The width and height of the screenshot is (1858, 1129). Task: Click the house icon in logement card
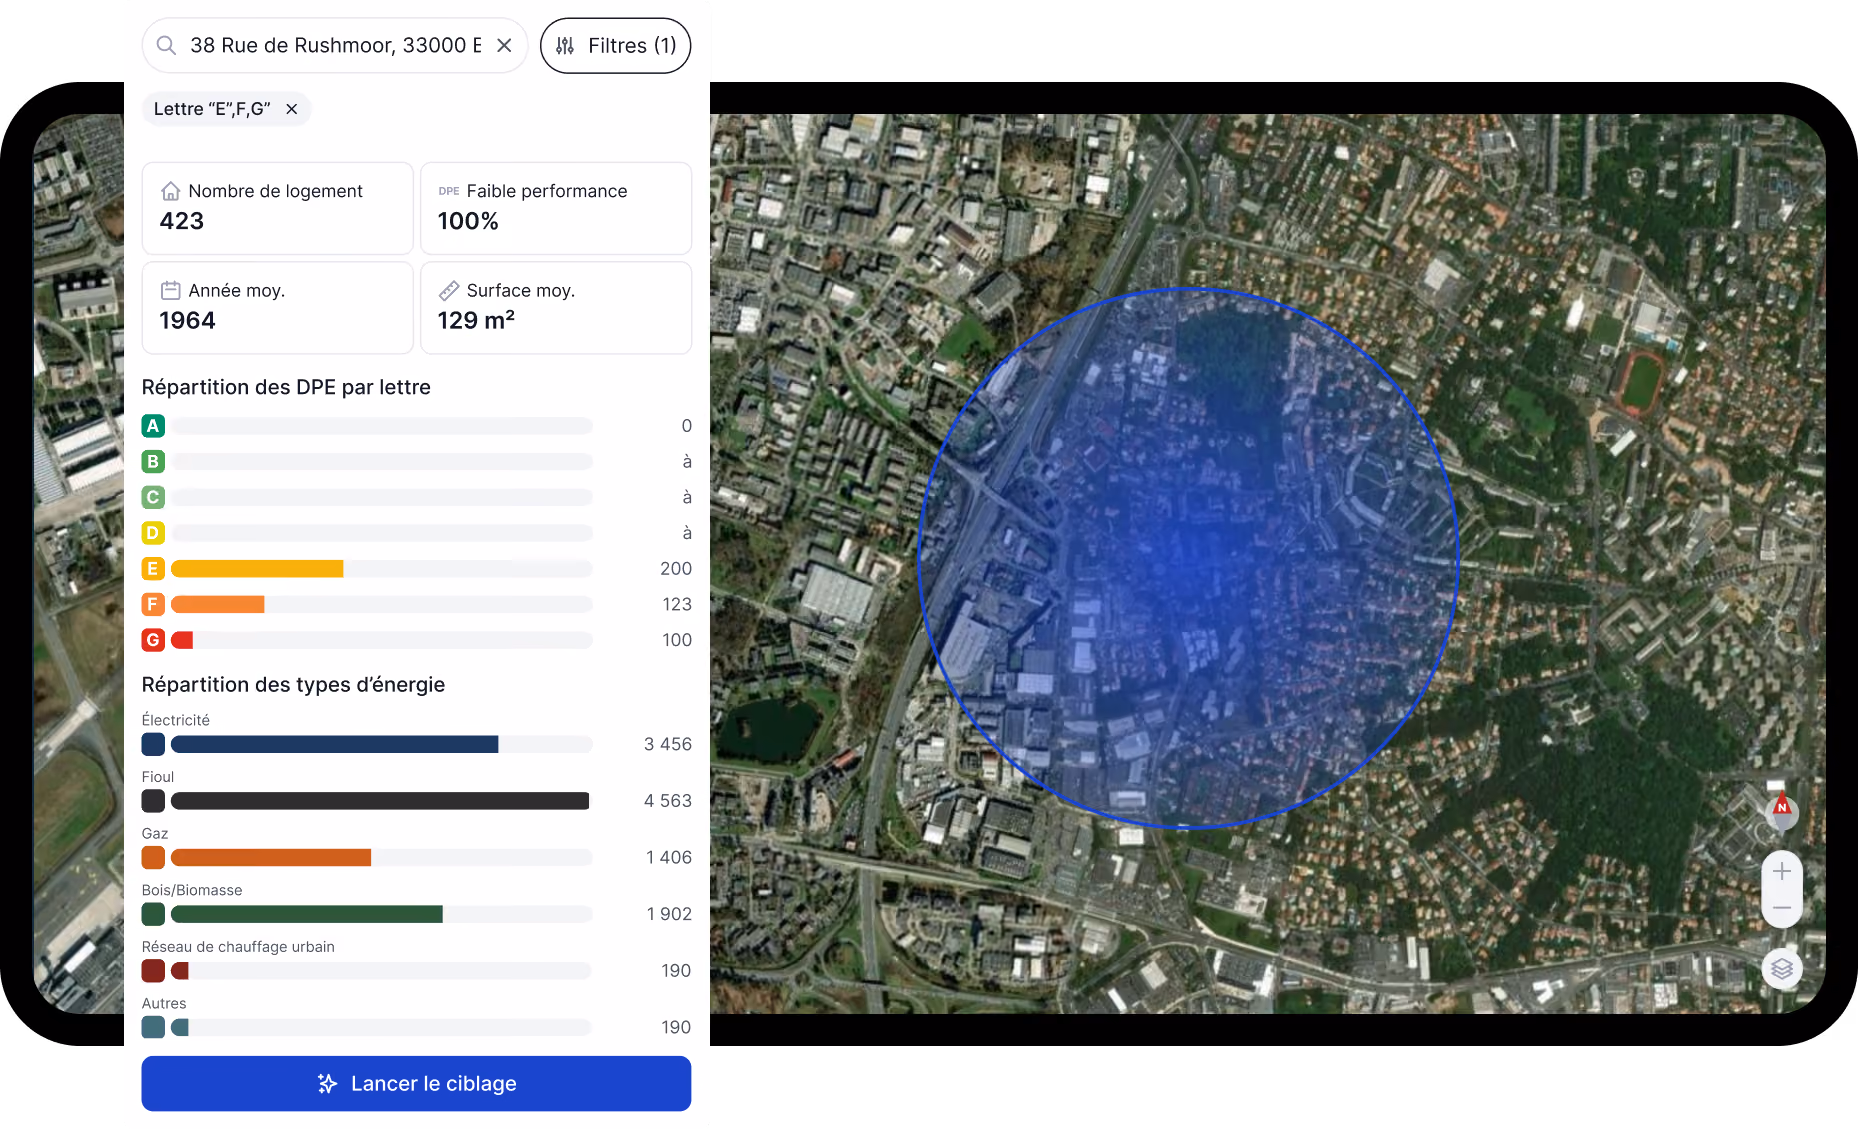(x=171, y=191)
